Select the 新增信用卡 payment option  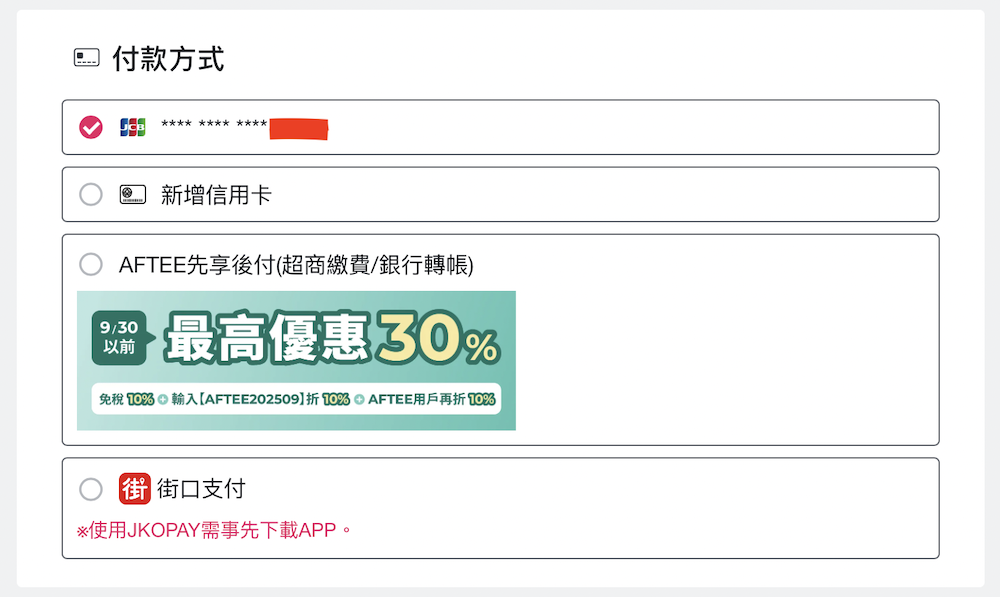tap(90, 194)
